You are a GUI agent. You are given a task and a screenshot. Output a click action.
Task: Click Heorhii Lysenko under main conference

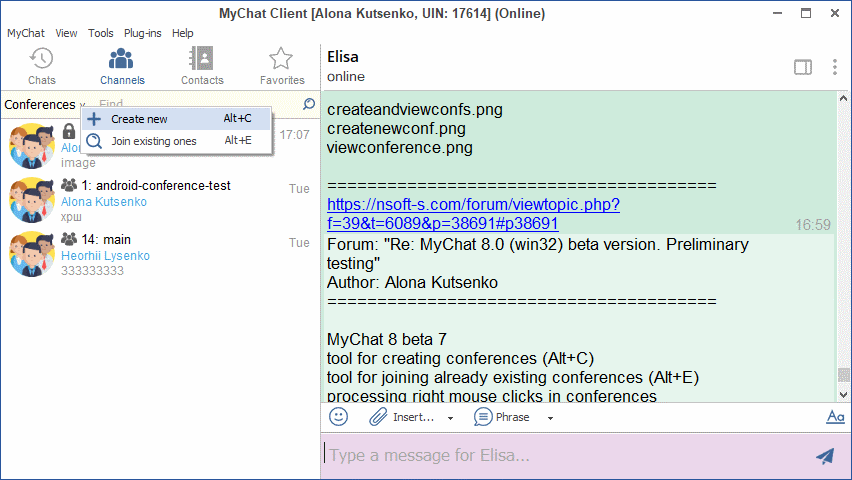coord(105,255)
